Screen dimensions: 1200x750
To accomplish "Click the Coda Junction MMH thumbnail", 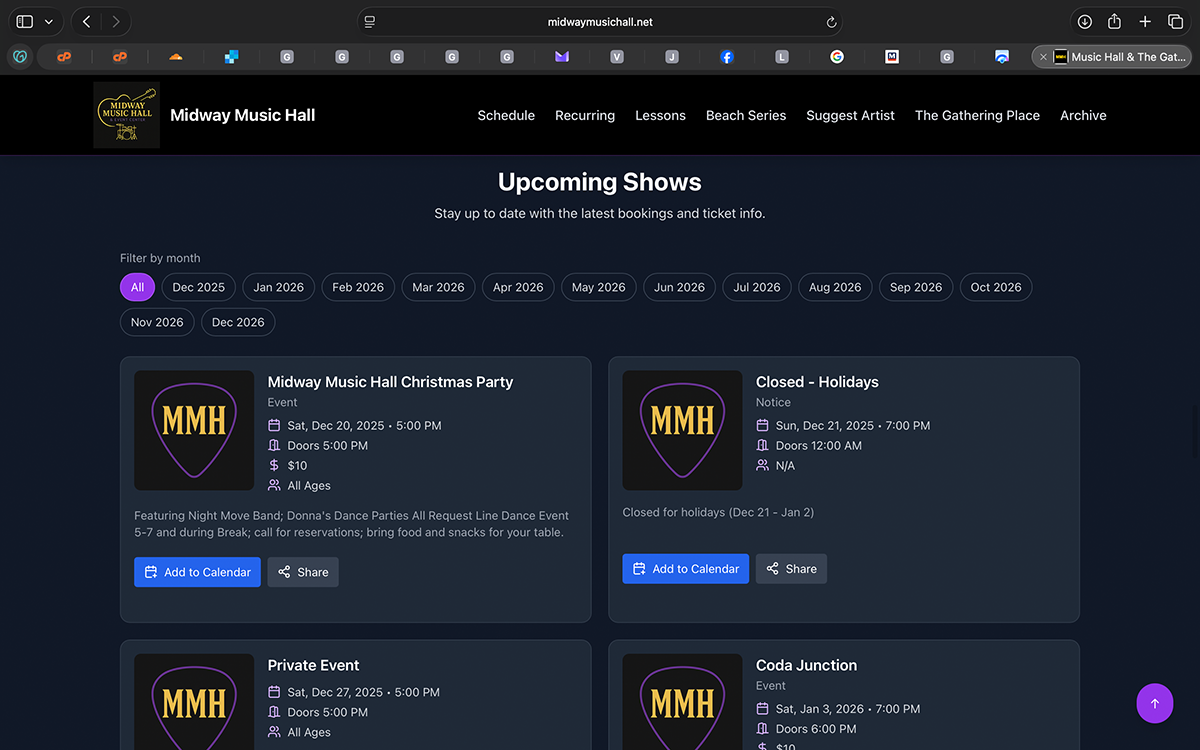I will (x=682, y=702).
